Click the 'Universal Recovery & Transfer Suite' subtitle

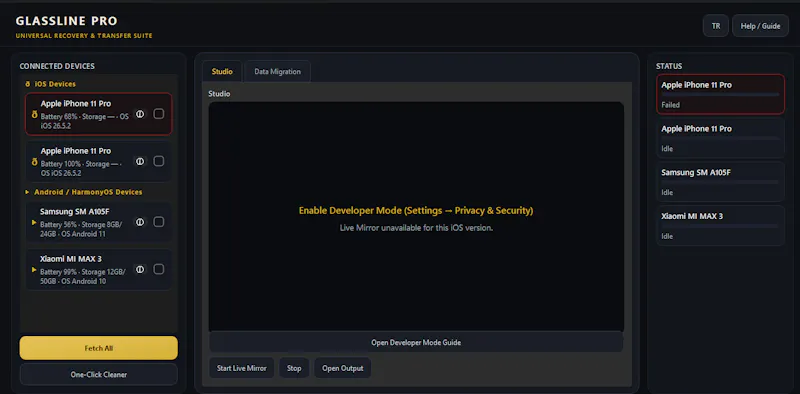(84, 36)
